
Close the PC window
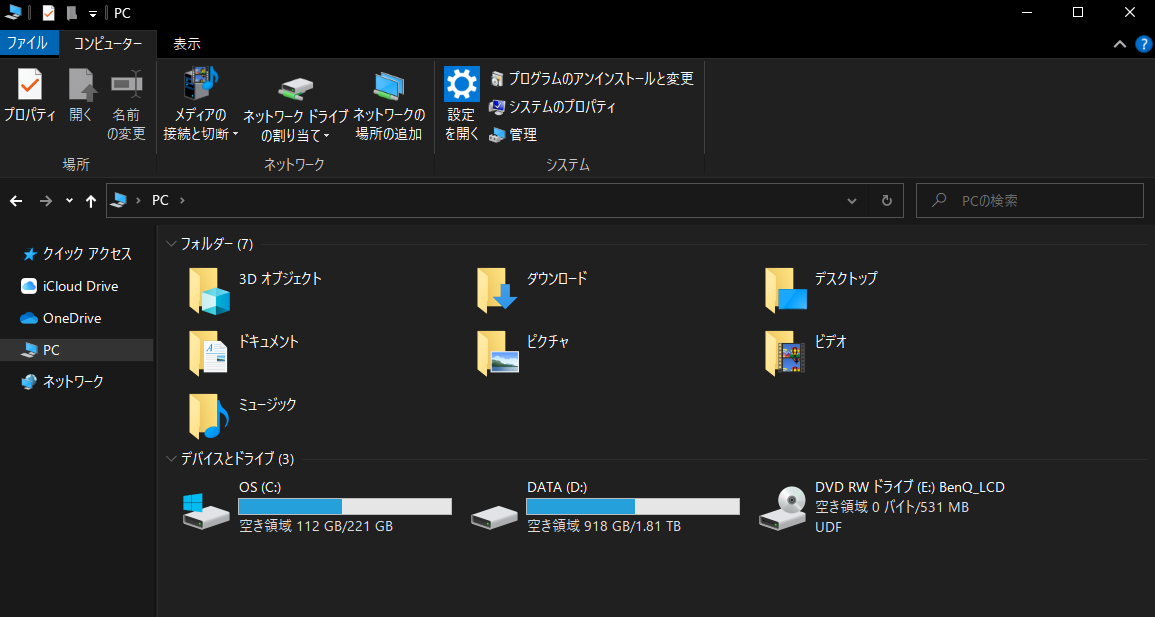pyautogui.click(x=1129, y=13)
